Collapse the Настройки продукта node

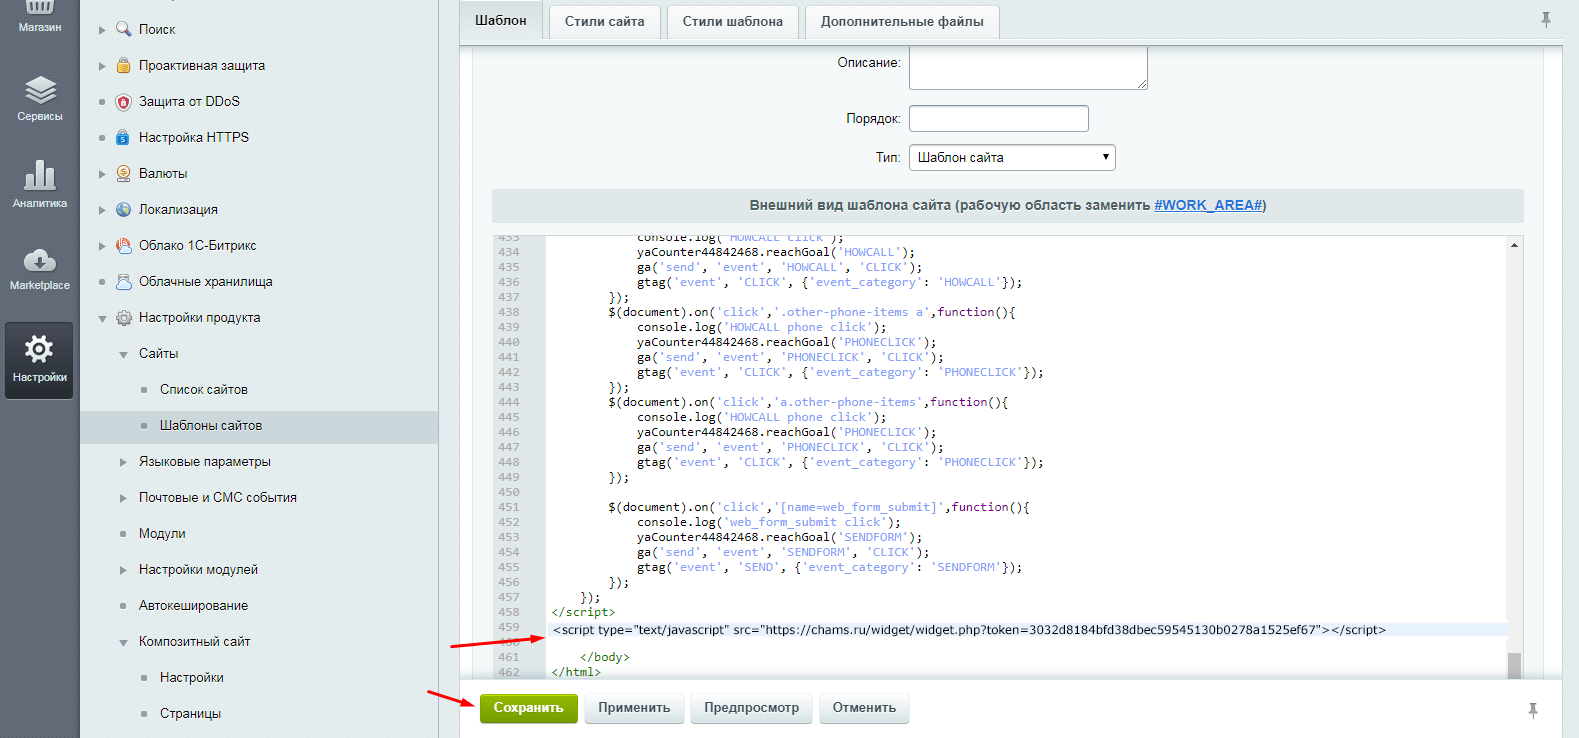(x=102, y=318)
